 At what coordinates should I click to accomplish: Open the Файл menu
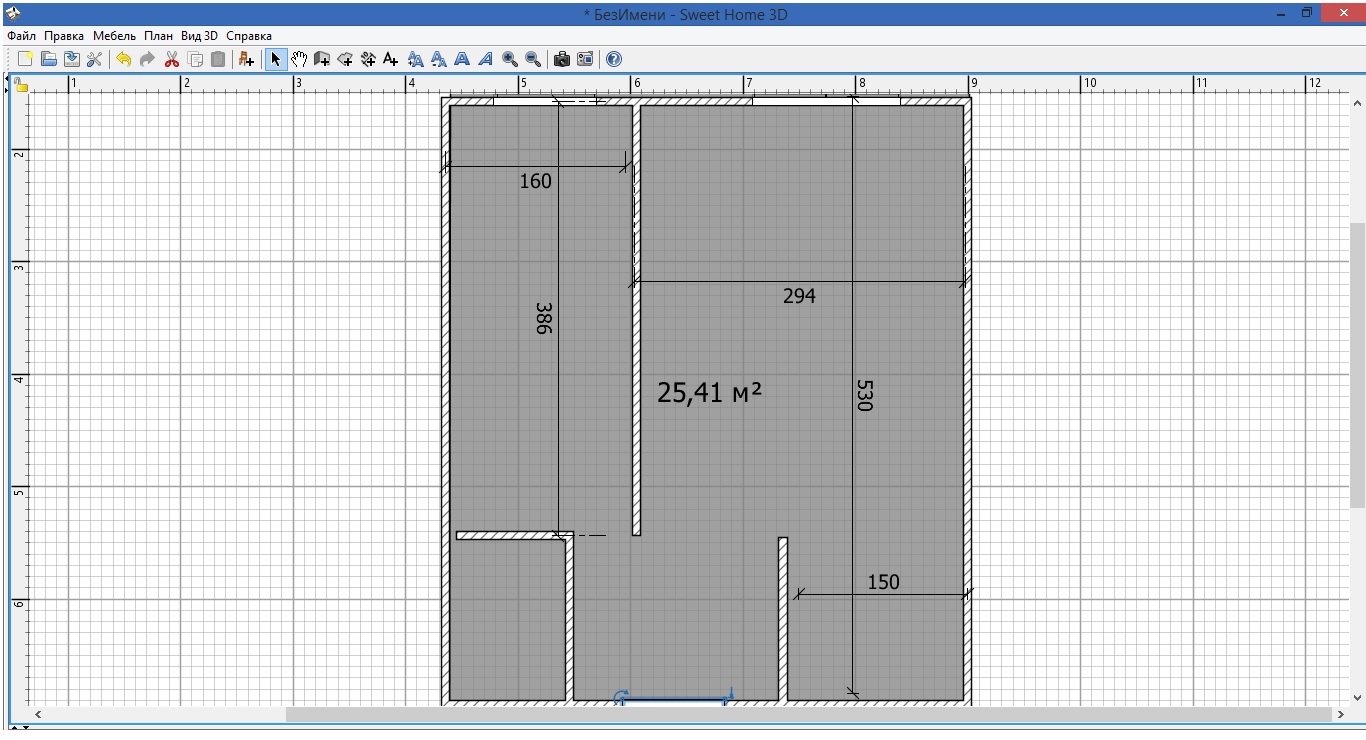[21, 36]
